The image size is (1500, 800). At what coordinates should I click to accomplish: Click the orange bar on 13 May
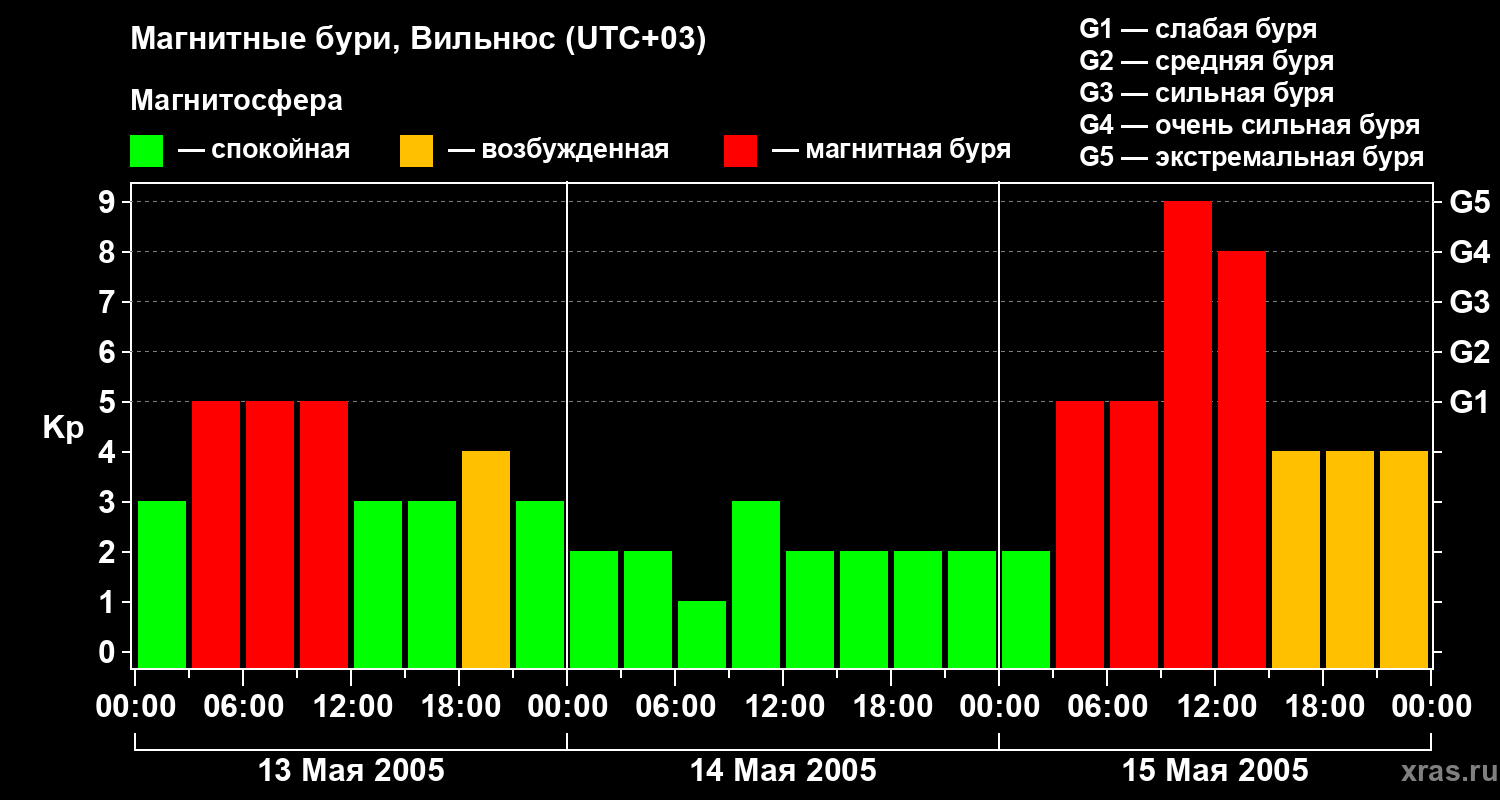click(485, 559)
